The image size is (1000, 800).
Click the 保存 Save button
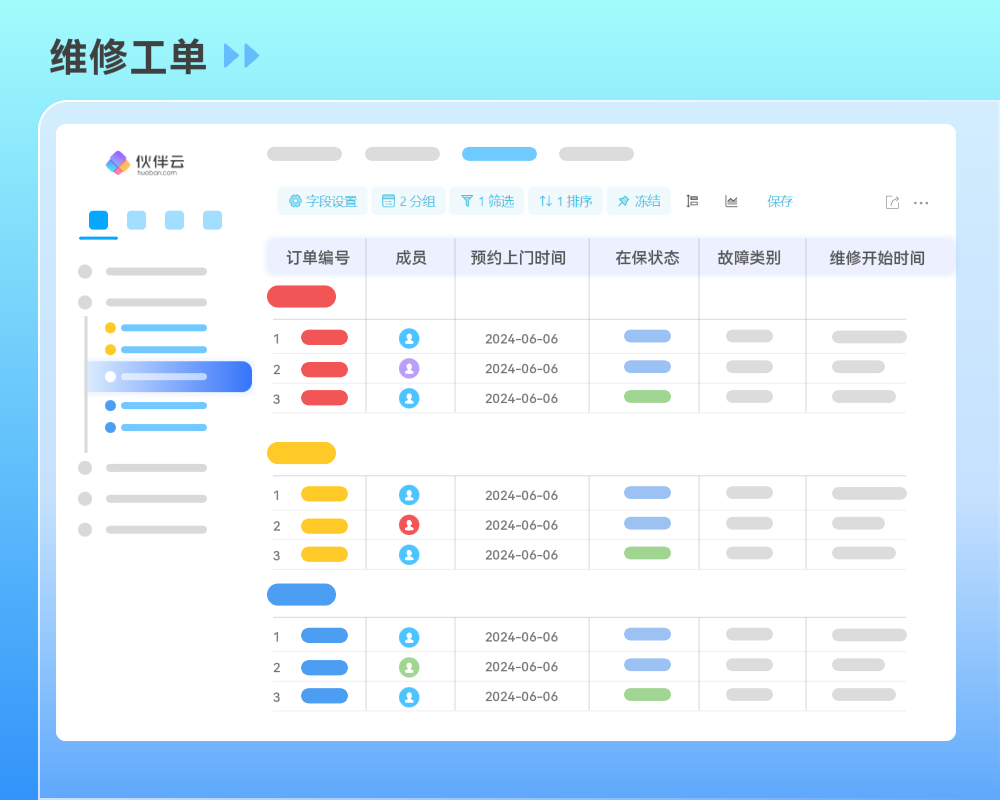pos(779,201)
